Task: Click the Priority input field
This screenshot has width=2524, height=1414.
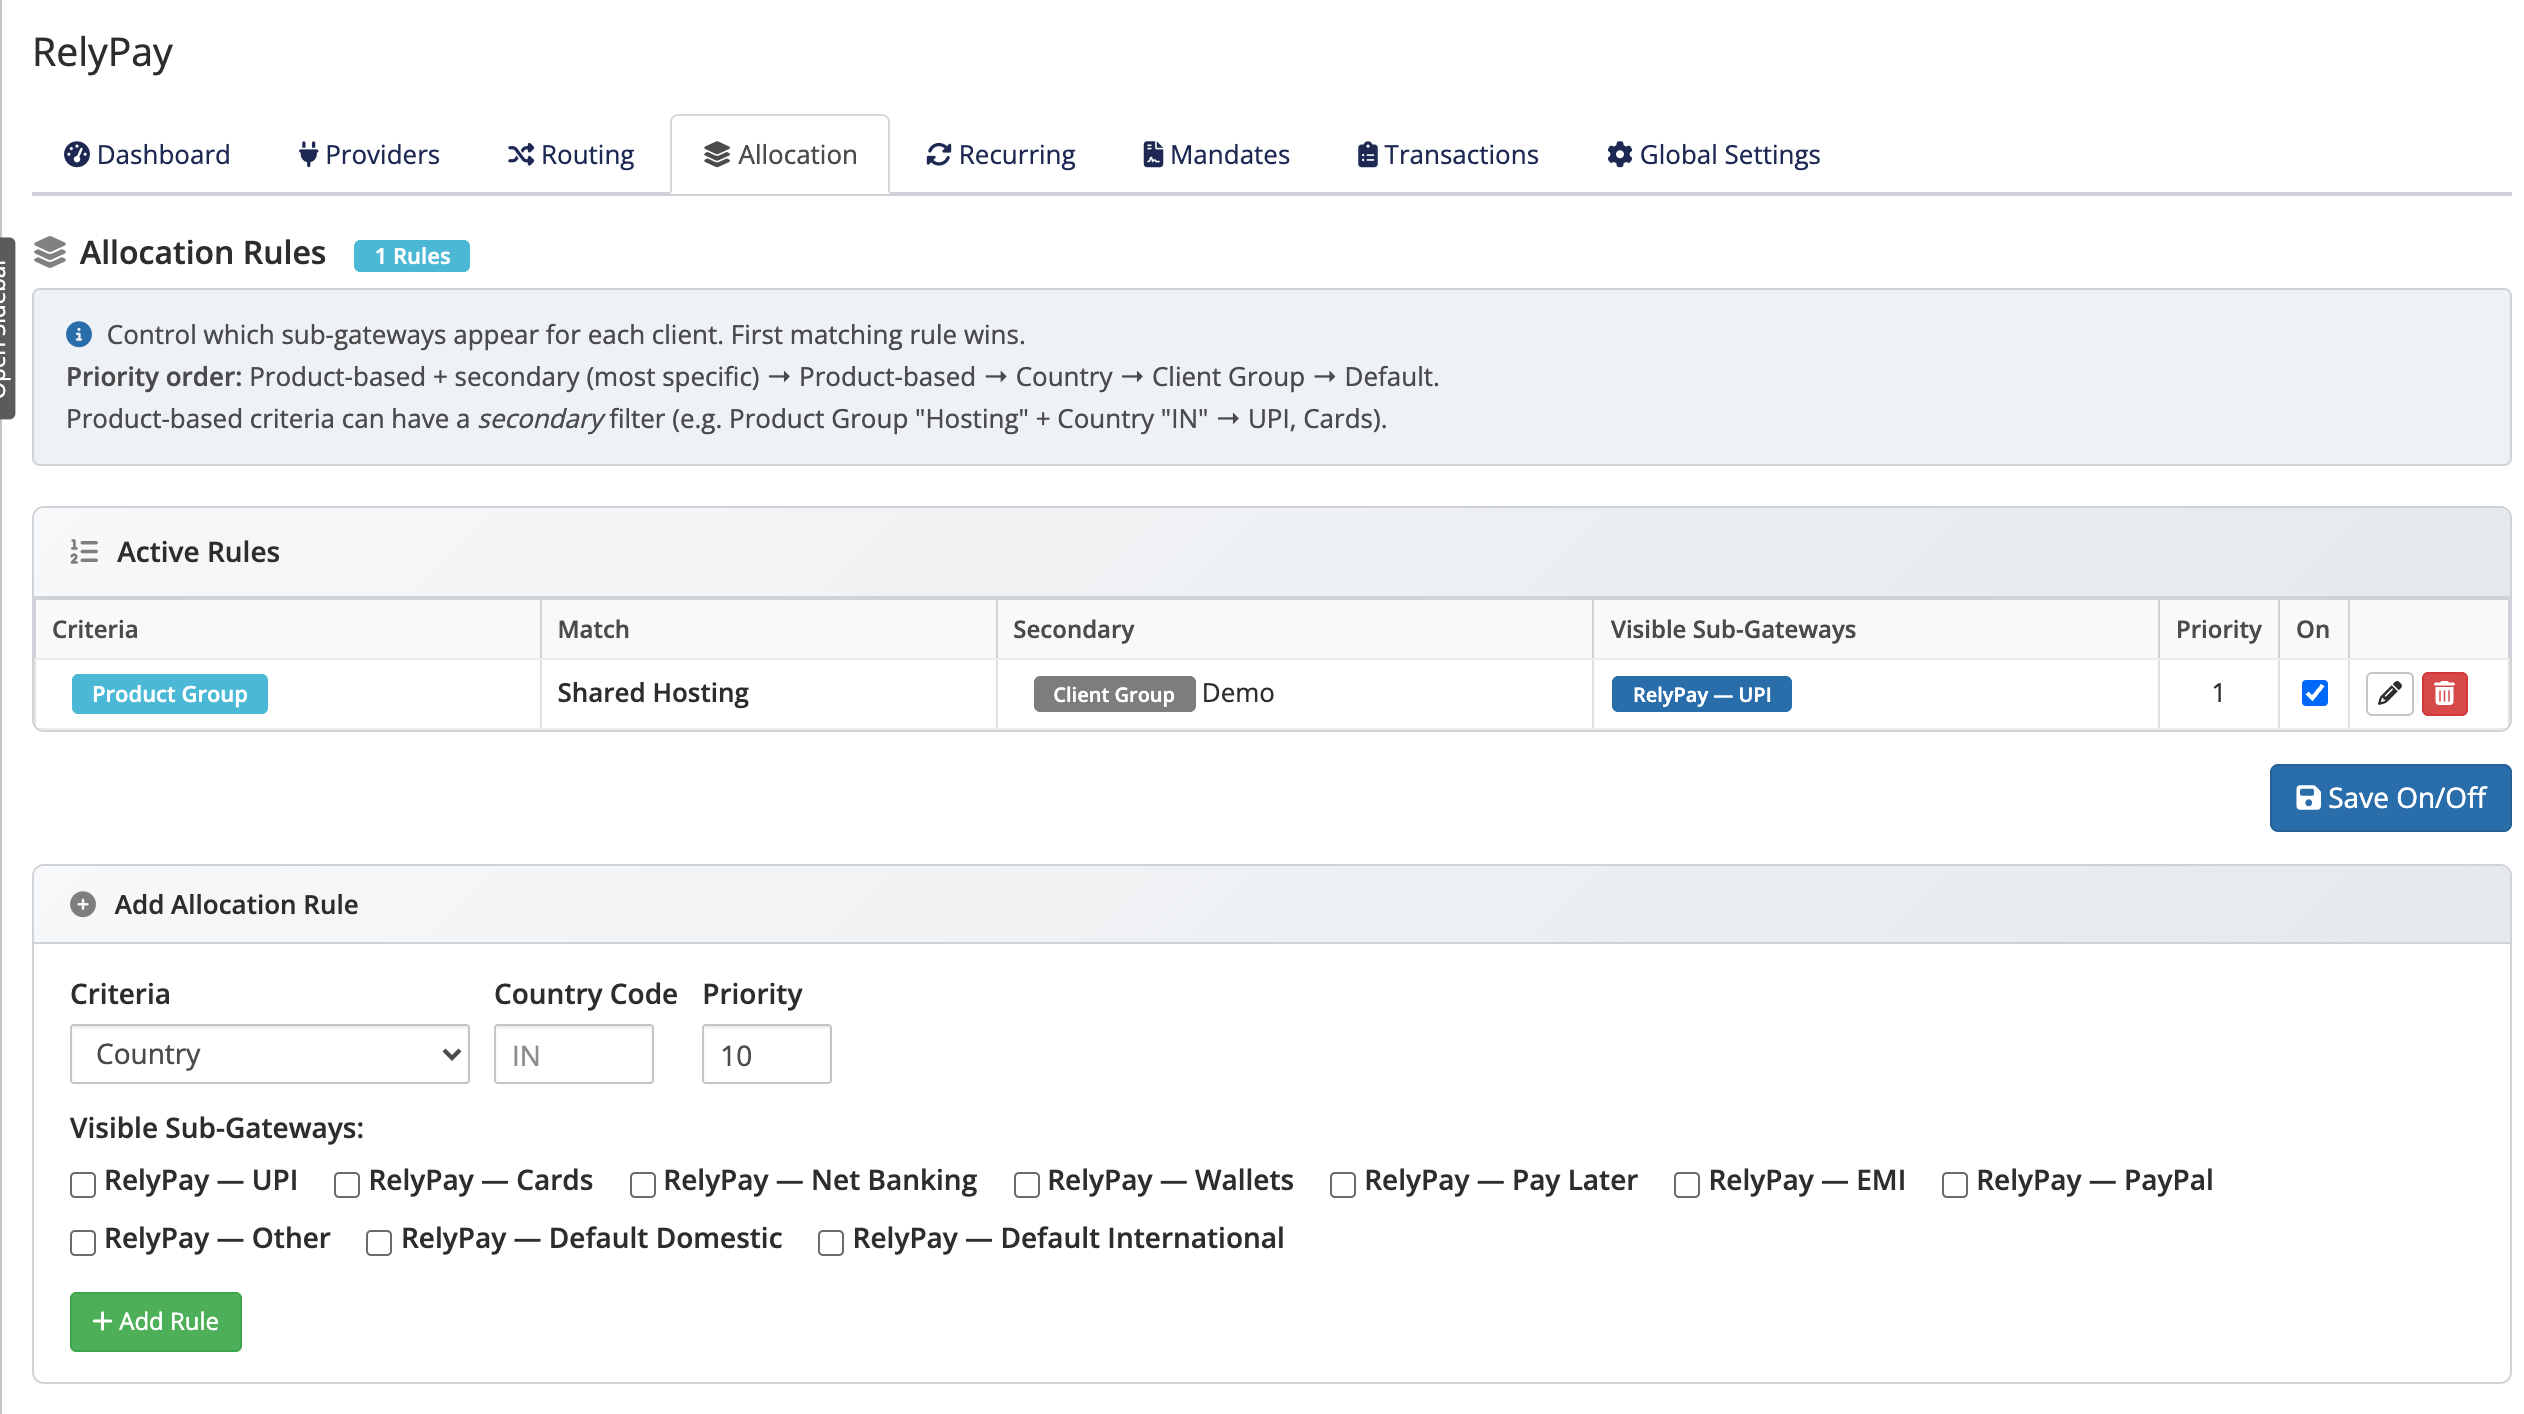Action: pyautogui.click(x=767, y=1054)
